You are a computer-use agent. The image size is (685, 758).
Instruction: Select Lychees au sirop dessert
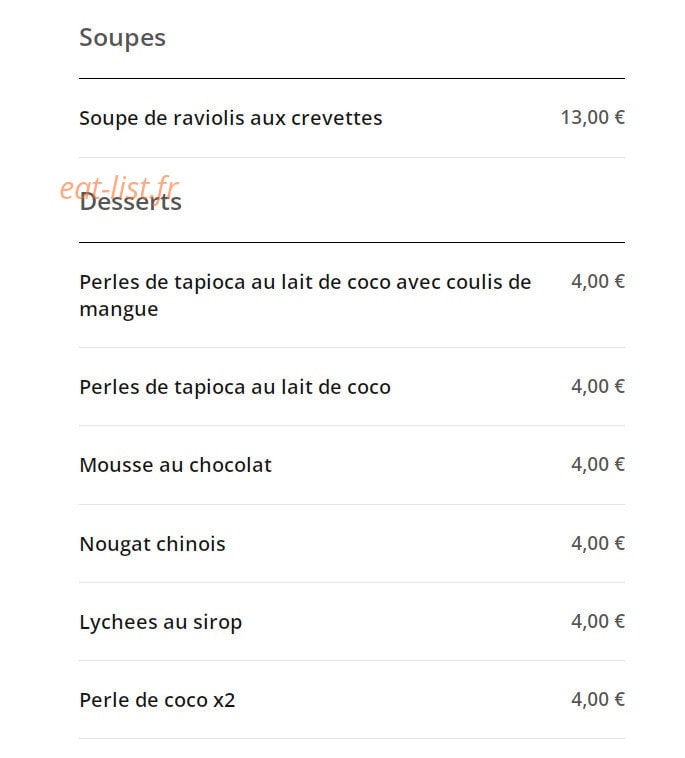click(x=160, y=622)
